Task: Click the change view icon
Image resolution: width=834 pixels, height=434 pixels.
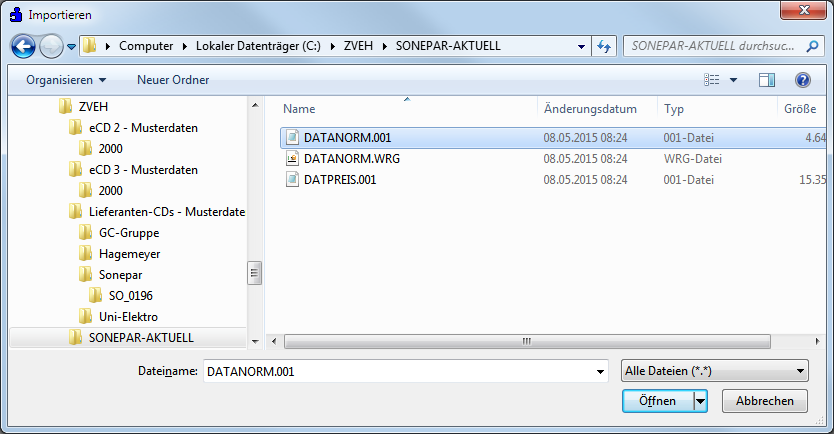Action: (712, 80)
